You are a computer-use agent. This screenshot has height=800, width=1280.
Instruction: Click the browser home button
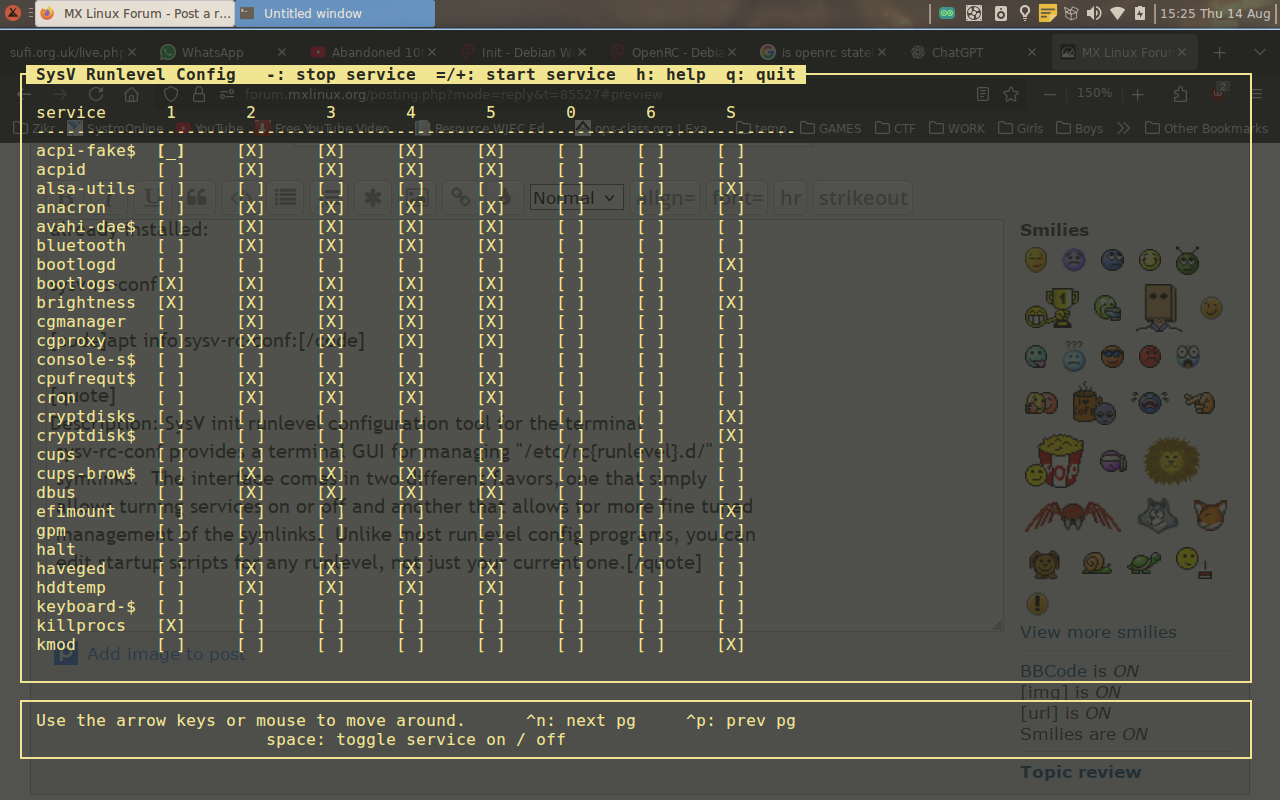(x=131, y=94)
